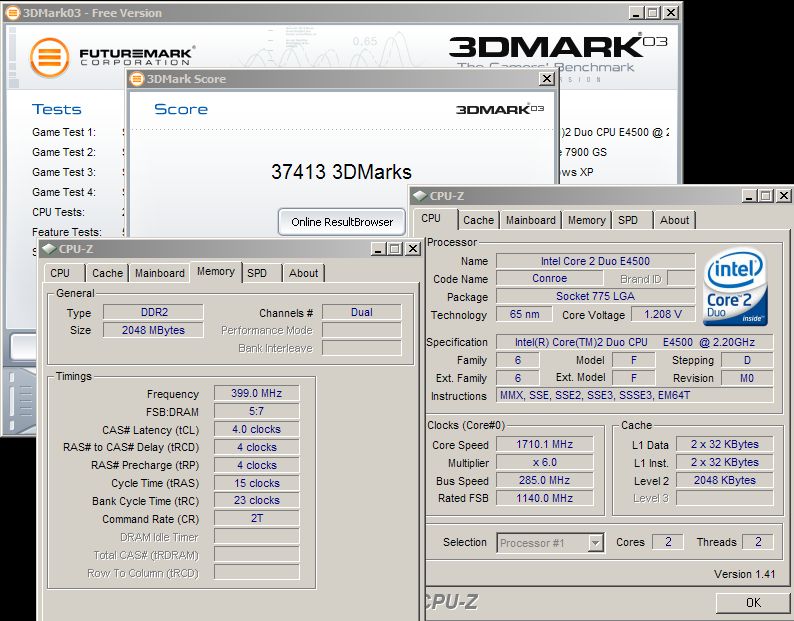Viewport: 794px width, 621px height.
Task: Maximize the 3DMark03 main window
Action: pos(653,13)
